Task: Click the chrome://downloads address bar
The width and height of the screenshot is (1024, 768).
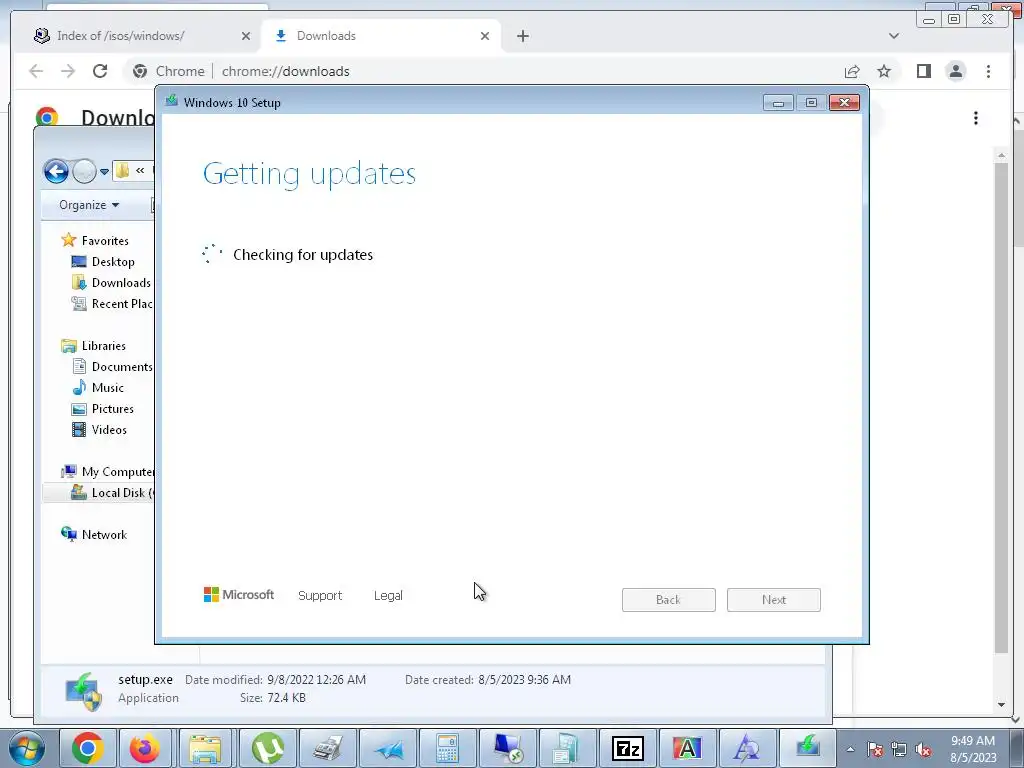Action: coord(481,71)
